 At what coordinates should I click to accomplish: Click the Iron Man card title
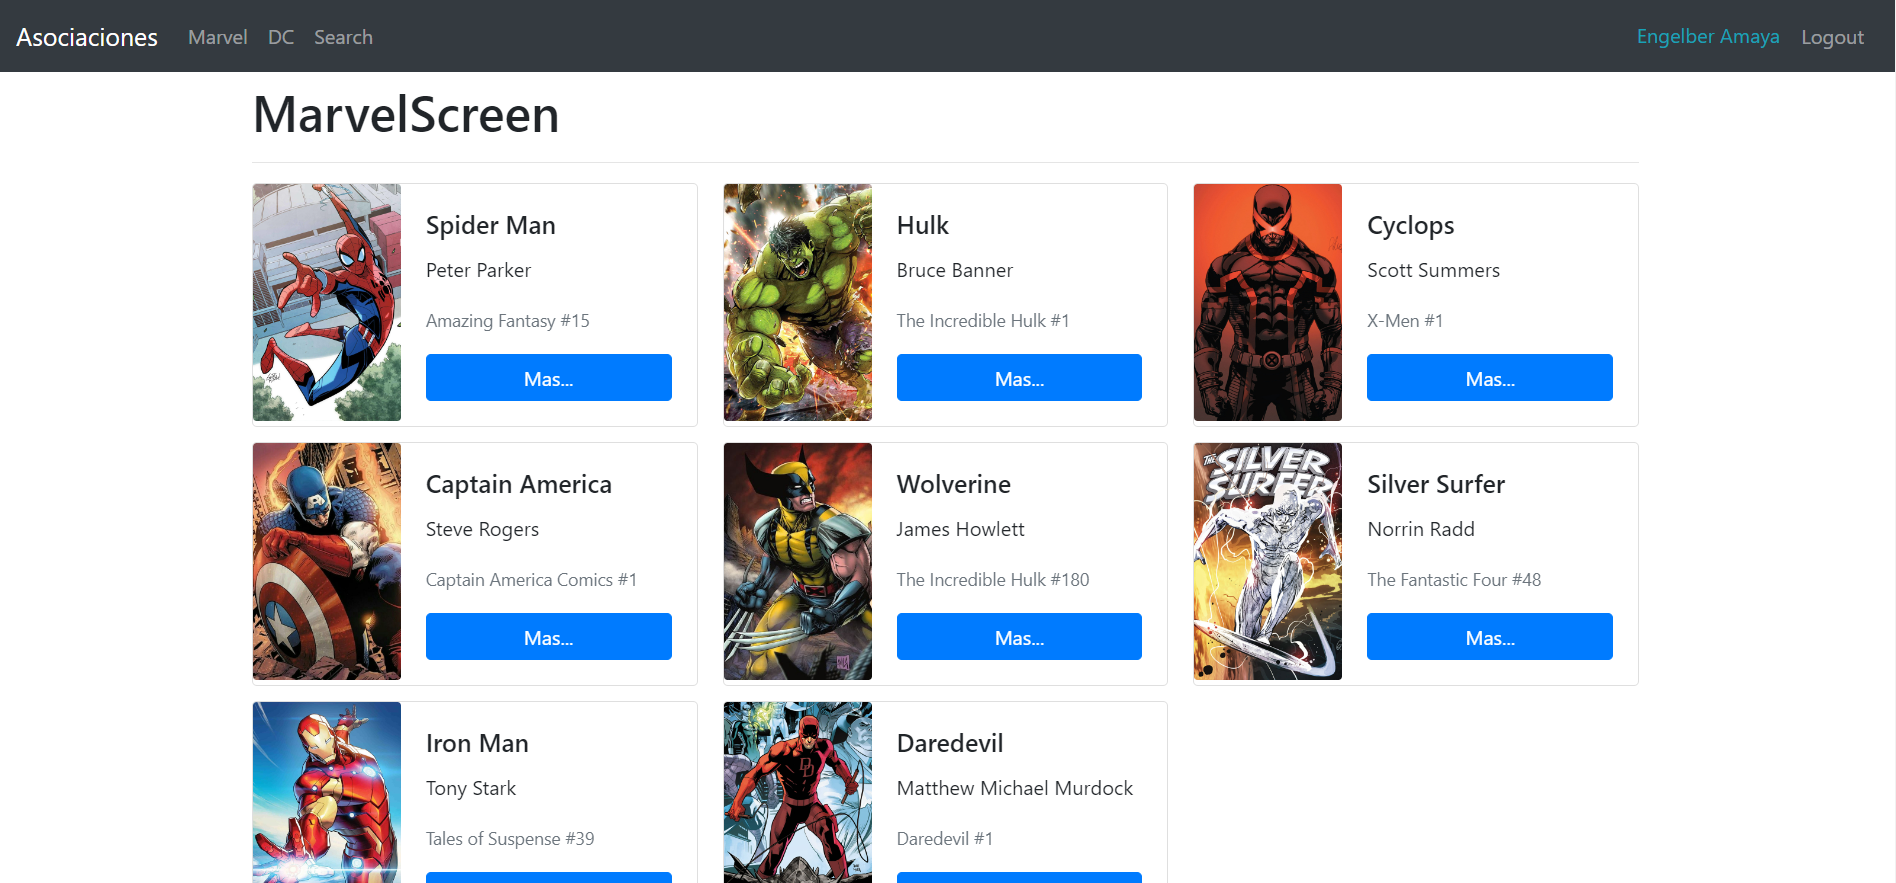(x=477, y=743)
